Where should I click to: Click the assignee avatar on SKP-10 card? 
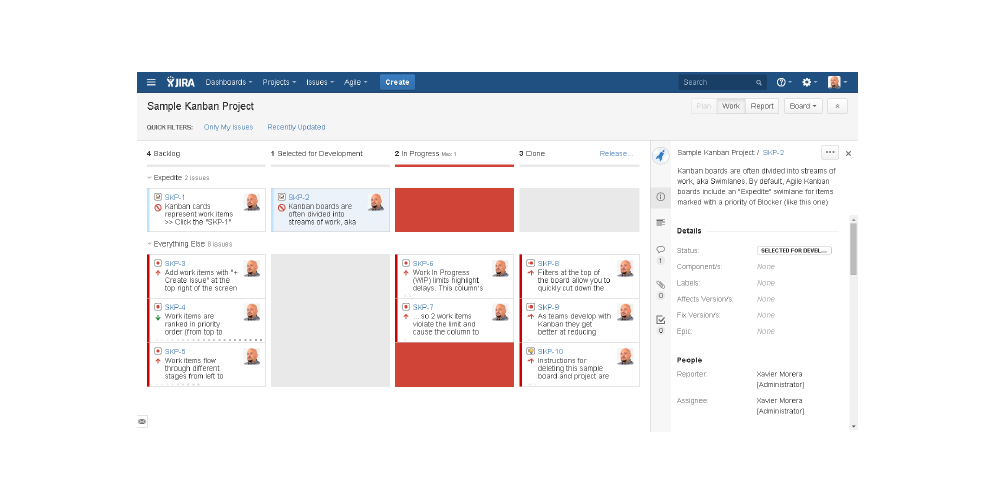(x=625, y=356)
